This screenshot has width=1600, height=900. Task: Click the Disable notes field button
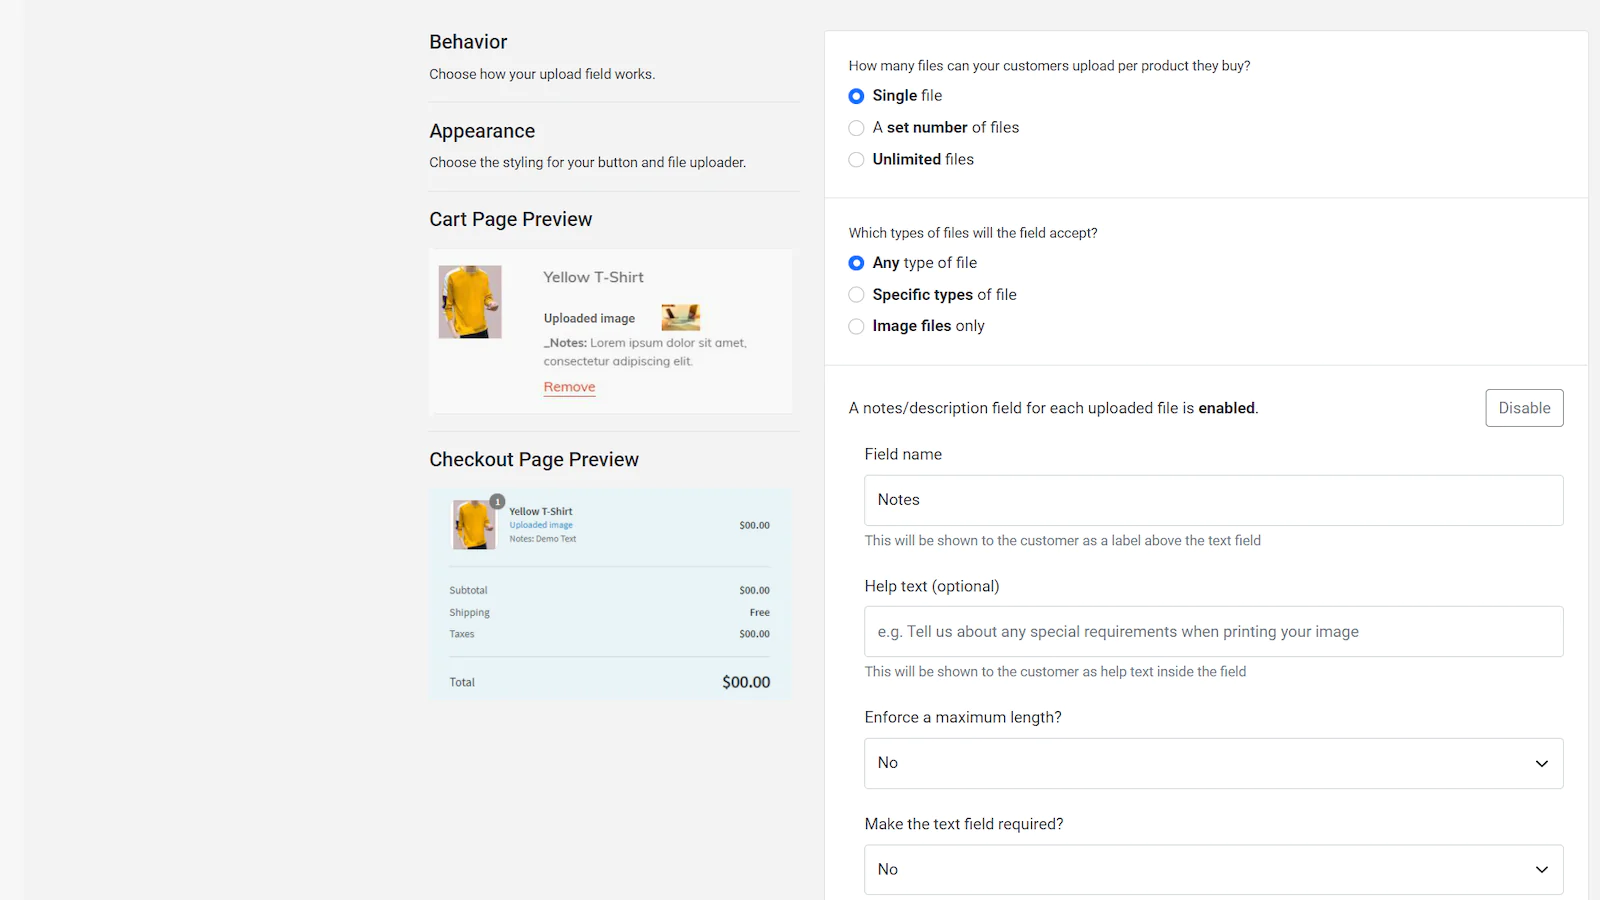point(1523,408)
